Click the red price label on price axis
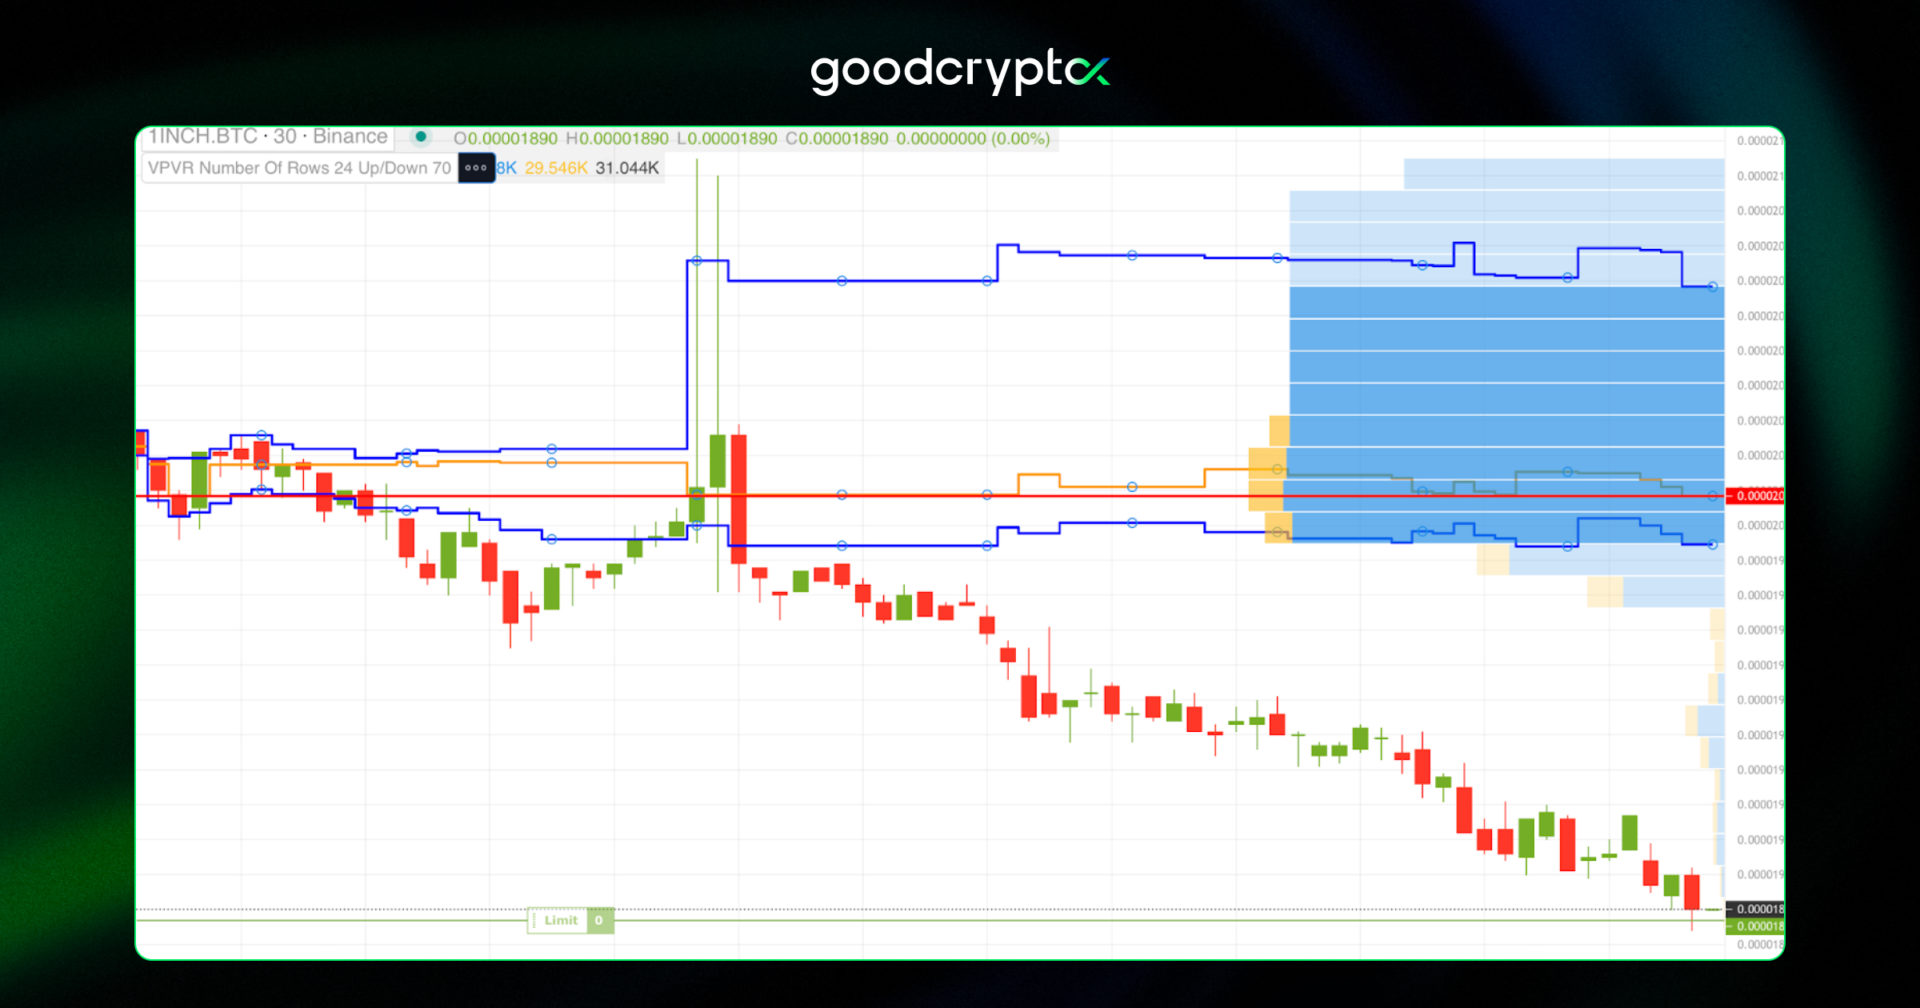This screenshot has width=1920, height=1008. (1756, 496)
